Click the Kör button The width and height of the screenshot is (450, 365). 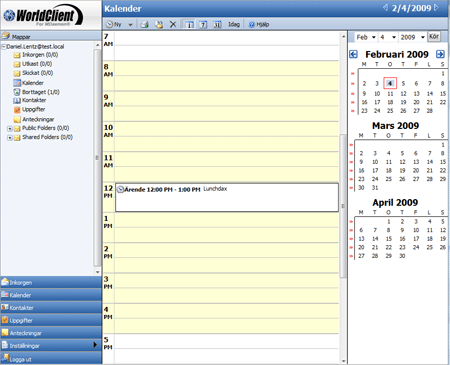434,37
